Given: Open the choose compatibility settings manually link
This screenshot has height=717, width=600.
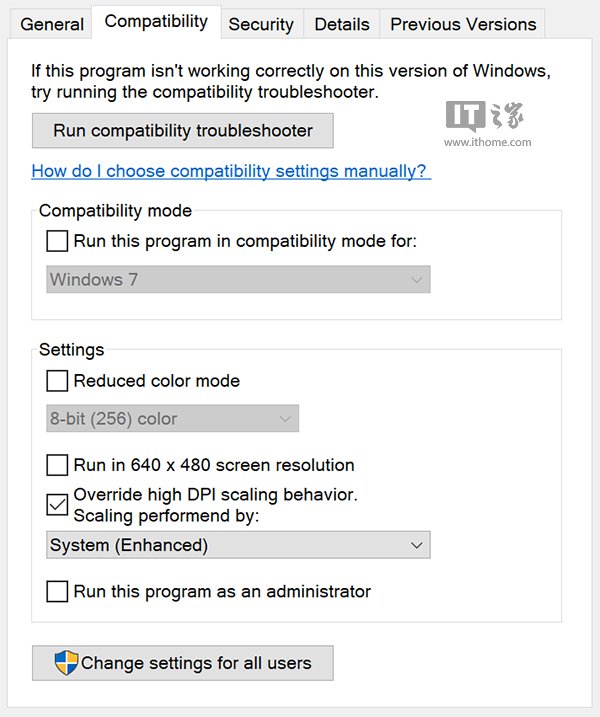Looking at the screenshot, I should click(x=231, y=171).
